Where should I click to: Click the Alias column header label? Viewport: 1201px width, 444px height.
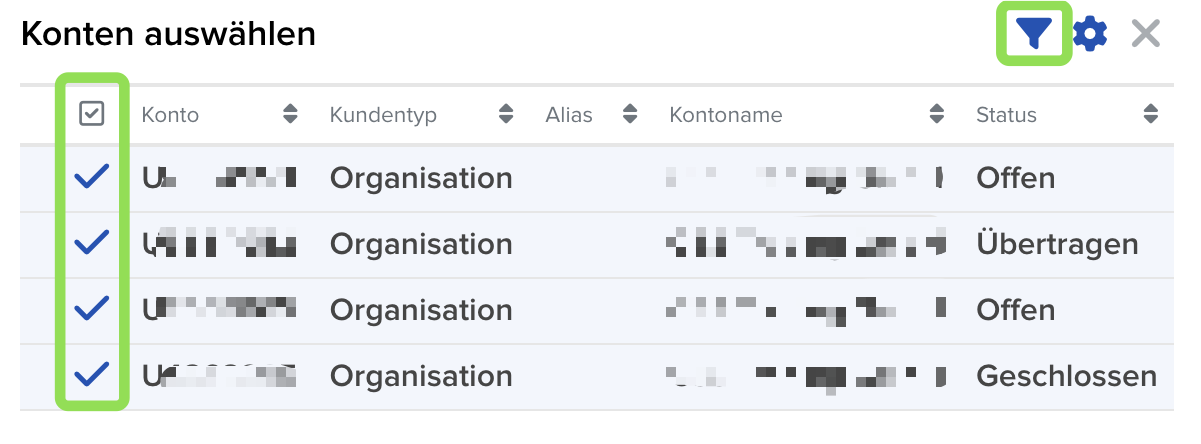click(x=569, y=115)
